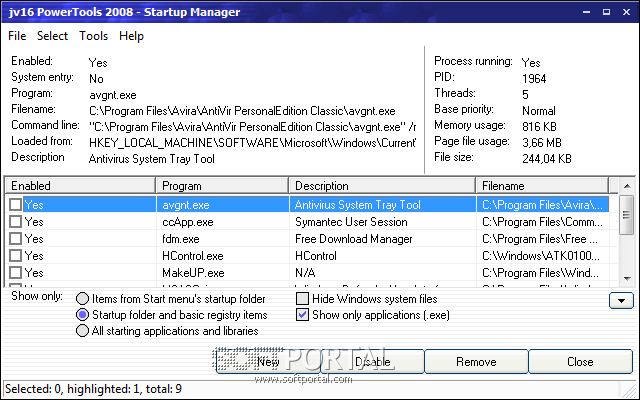Click the C:\Program Files\Comm... filename cell
The height and width of the screenshot is (400, 640).
tap(542, 222)
